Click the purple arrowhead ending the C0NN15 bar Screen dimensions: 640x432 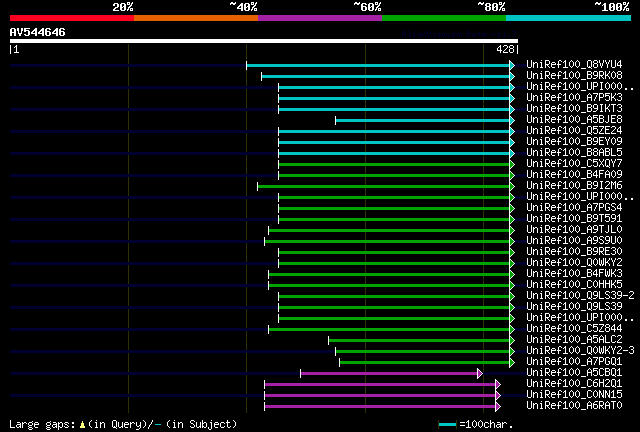498,396
